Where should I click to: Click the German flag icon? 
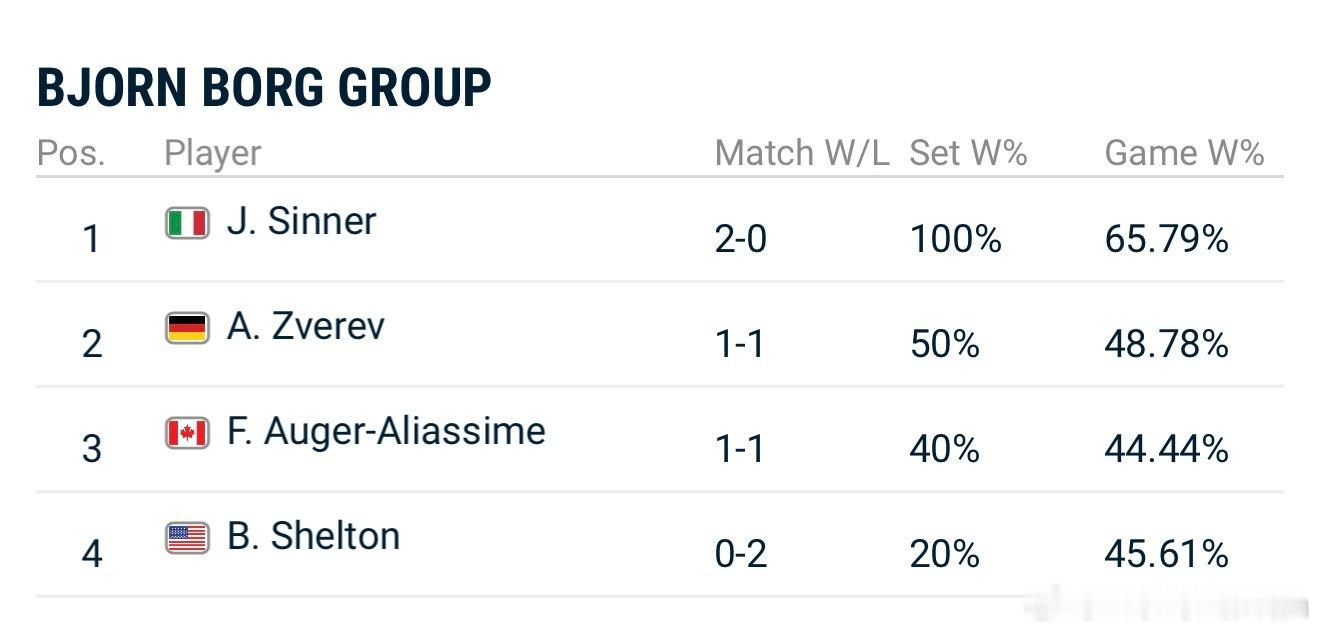(187, 328)
